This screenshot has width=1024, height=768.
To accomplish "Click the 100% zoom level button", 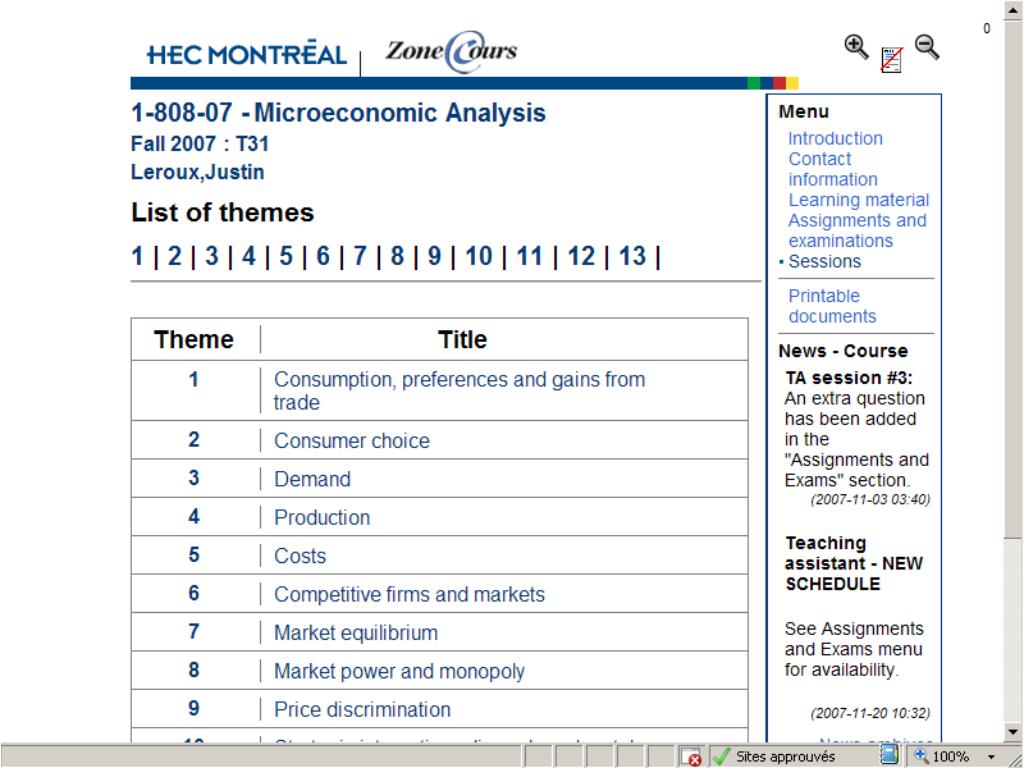I will pos(942,756).
